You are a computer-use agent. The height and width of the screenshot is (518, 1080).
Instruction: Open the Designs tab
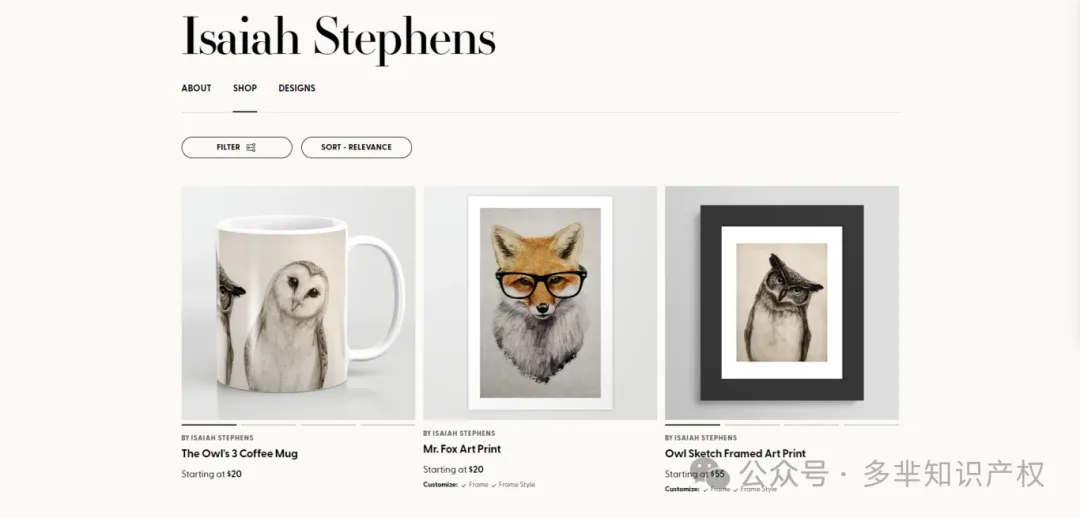coord(297,88)
